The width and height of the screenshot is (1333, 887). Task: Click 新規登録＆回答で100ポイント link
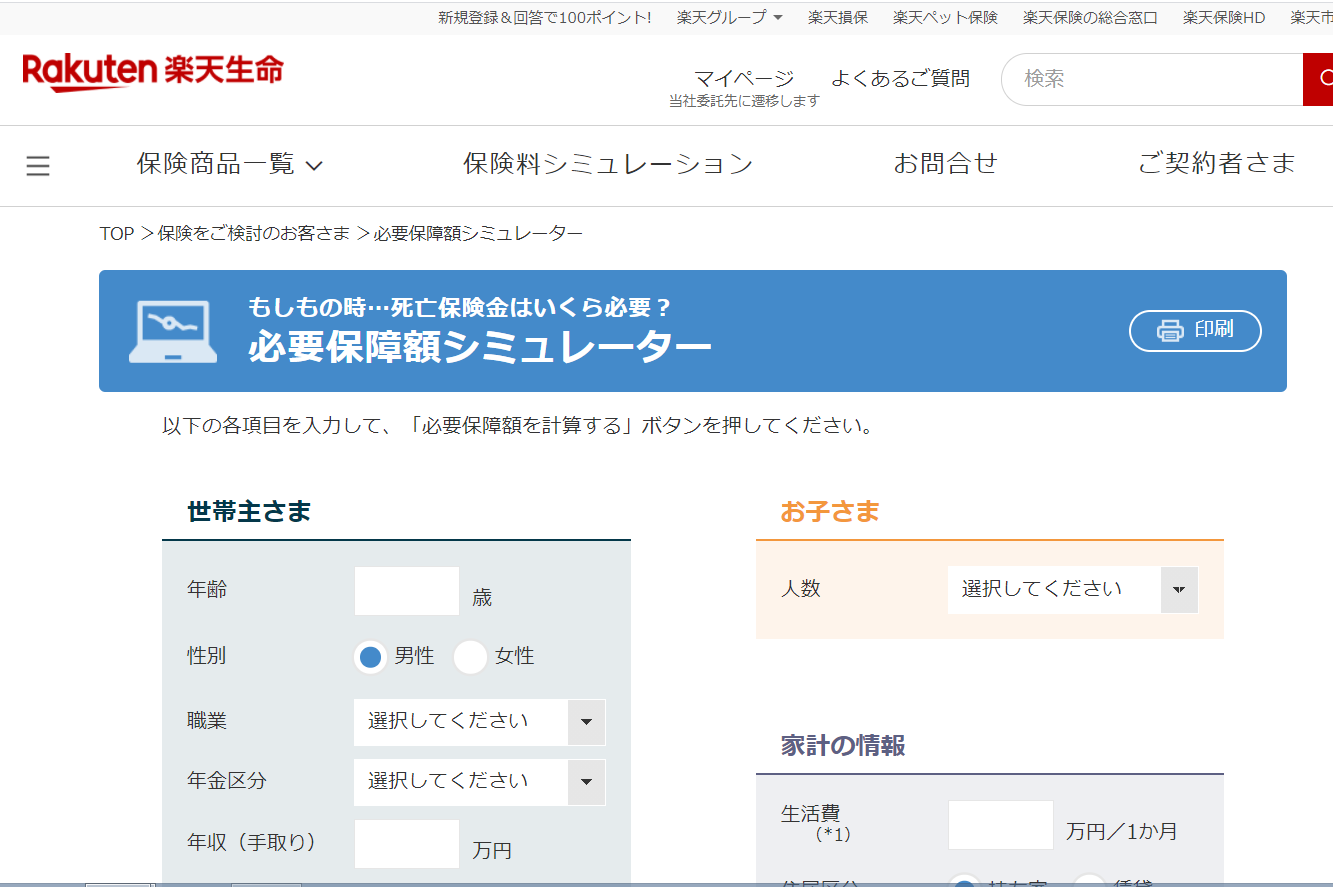[x=545, y=17]
